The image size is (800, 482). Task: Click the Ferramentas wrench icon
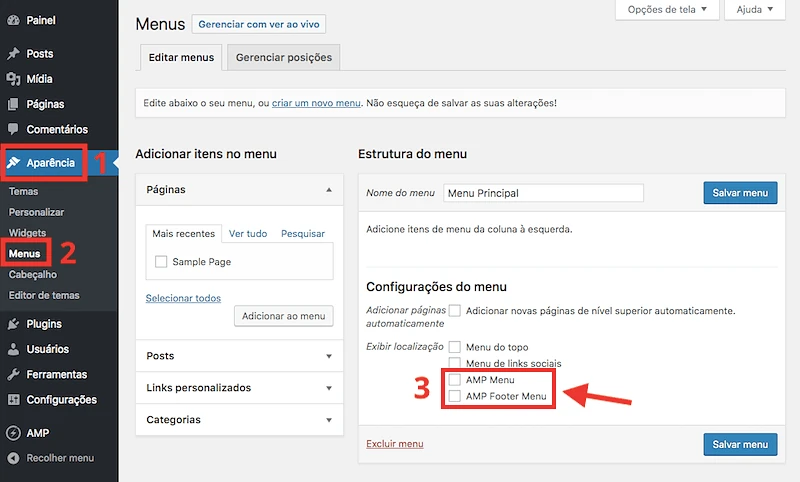13,374
